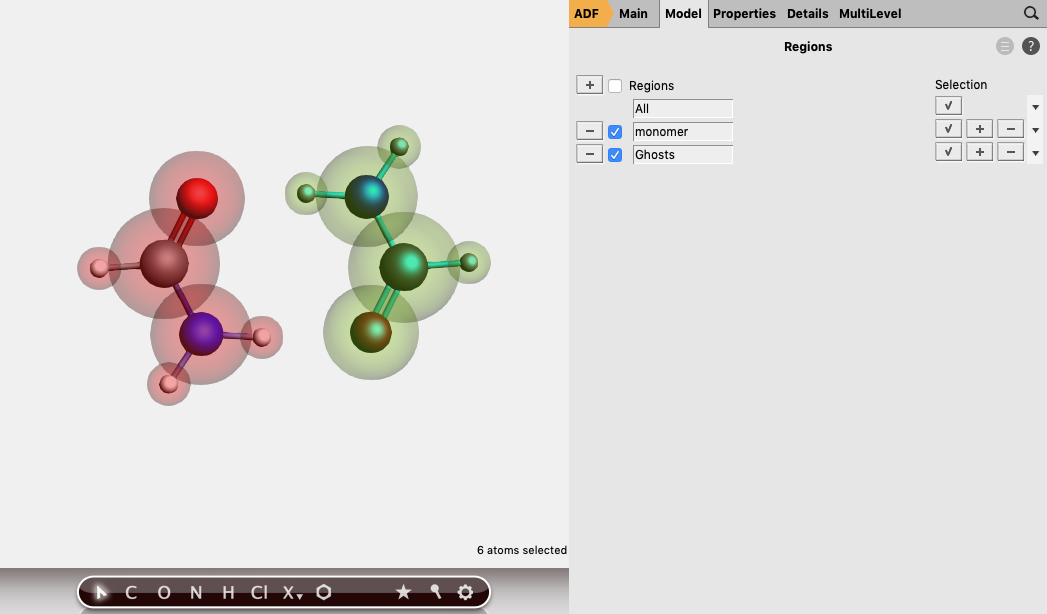
Task: Select the Hydrogen element tool
Action: [x=228, y=592]
